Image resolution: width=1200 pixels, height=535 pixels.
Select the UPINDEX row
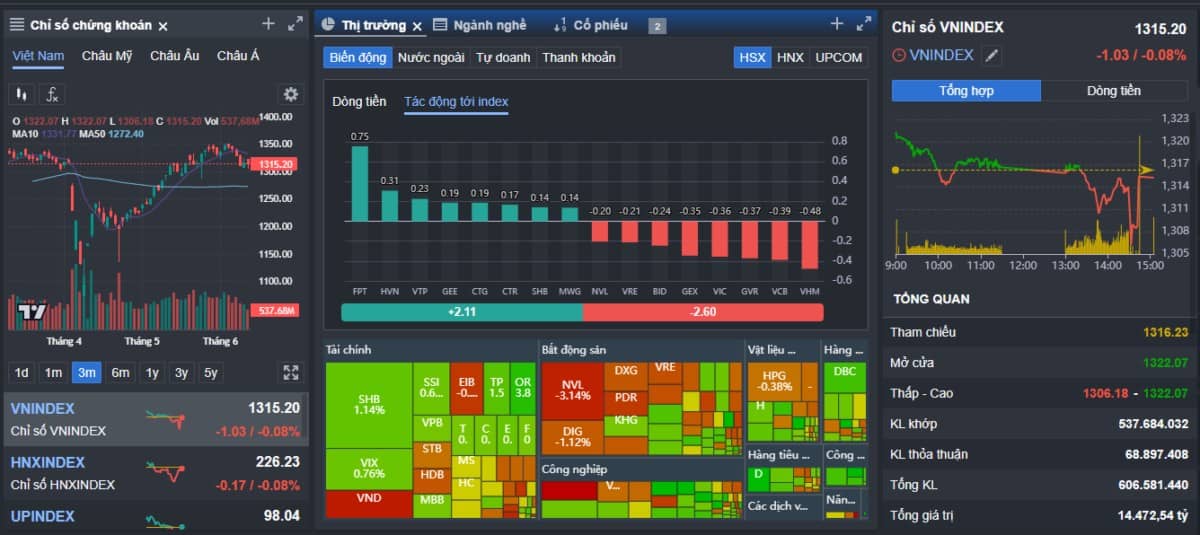pos(156,517)
